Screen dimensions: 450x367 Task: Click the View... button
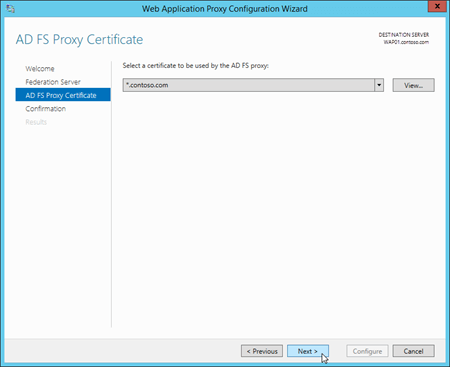pyautogui.click(x=413, y=85)
